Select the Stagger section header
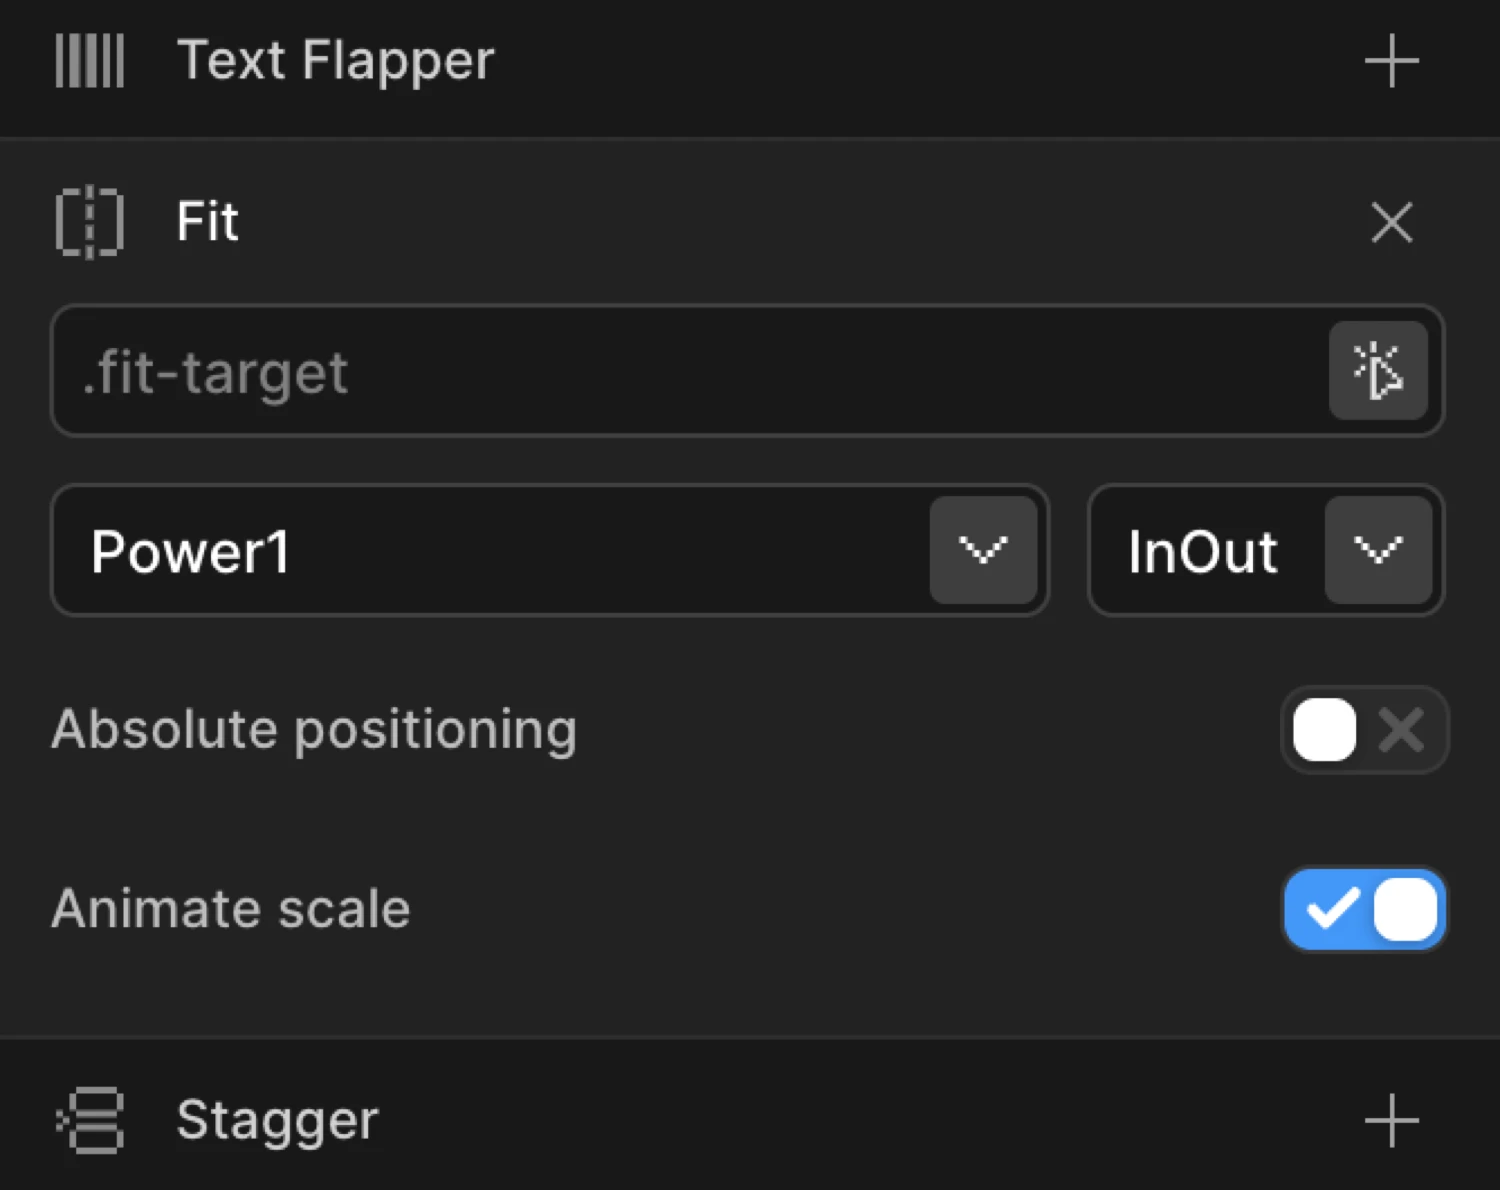 point(277,1120)
